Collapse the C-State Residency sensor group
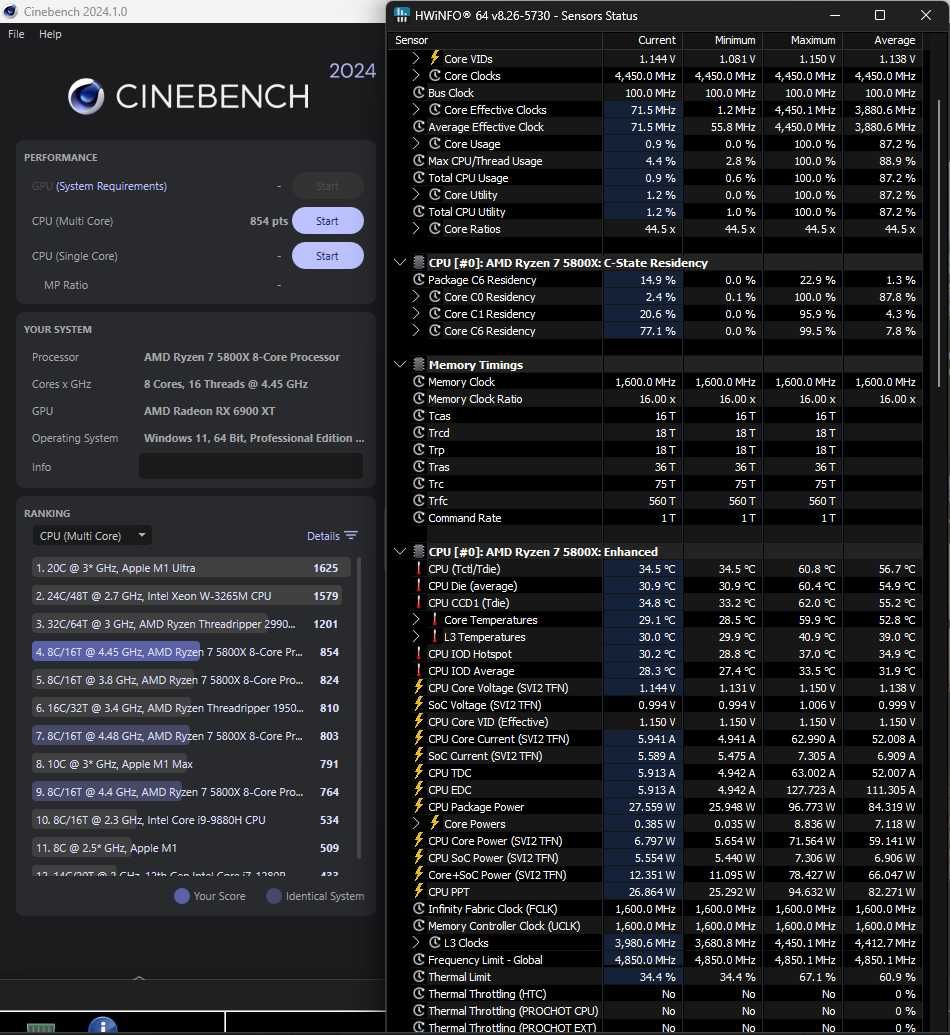950x1035 pixels. point(399,263)
